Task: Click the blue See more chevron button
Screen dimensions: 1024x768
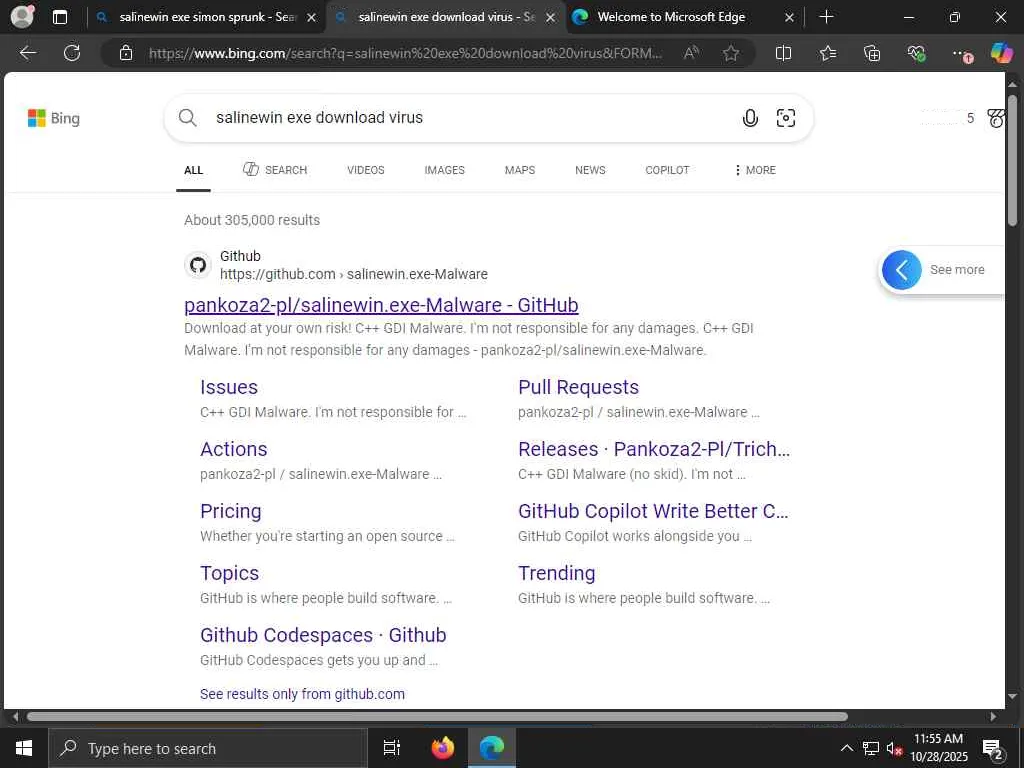Action: click(901, 270)
